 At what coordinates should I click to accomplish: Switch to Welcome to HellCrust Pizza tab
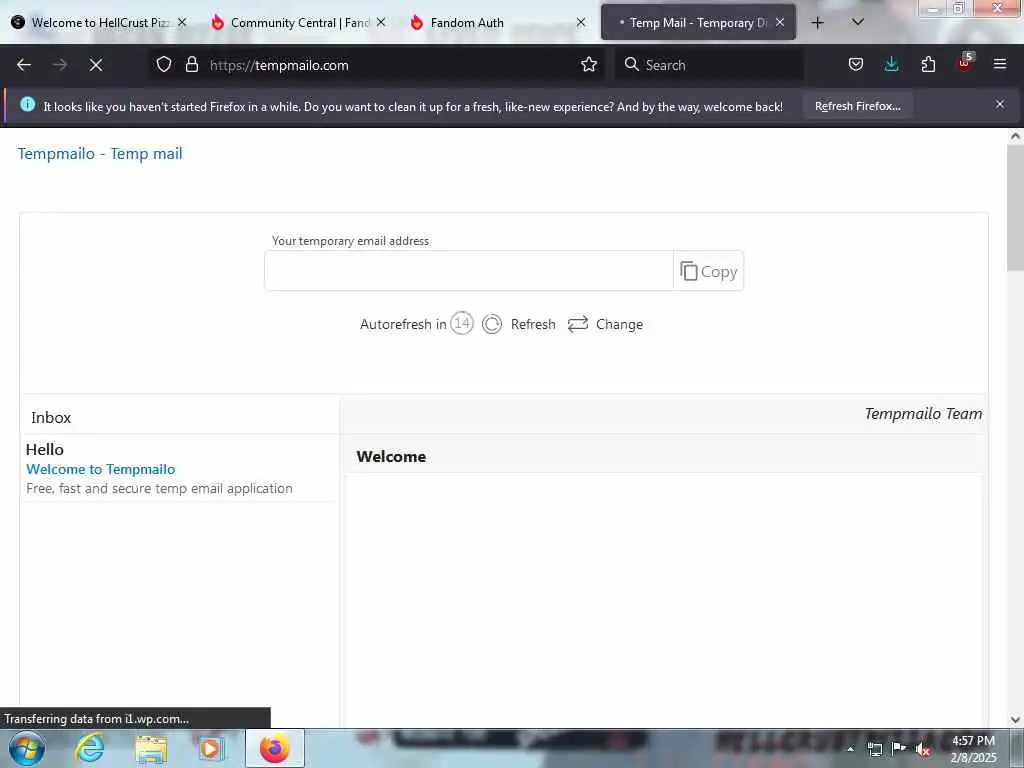tap(99, 23)
